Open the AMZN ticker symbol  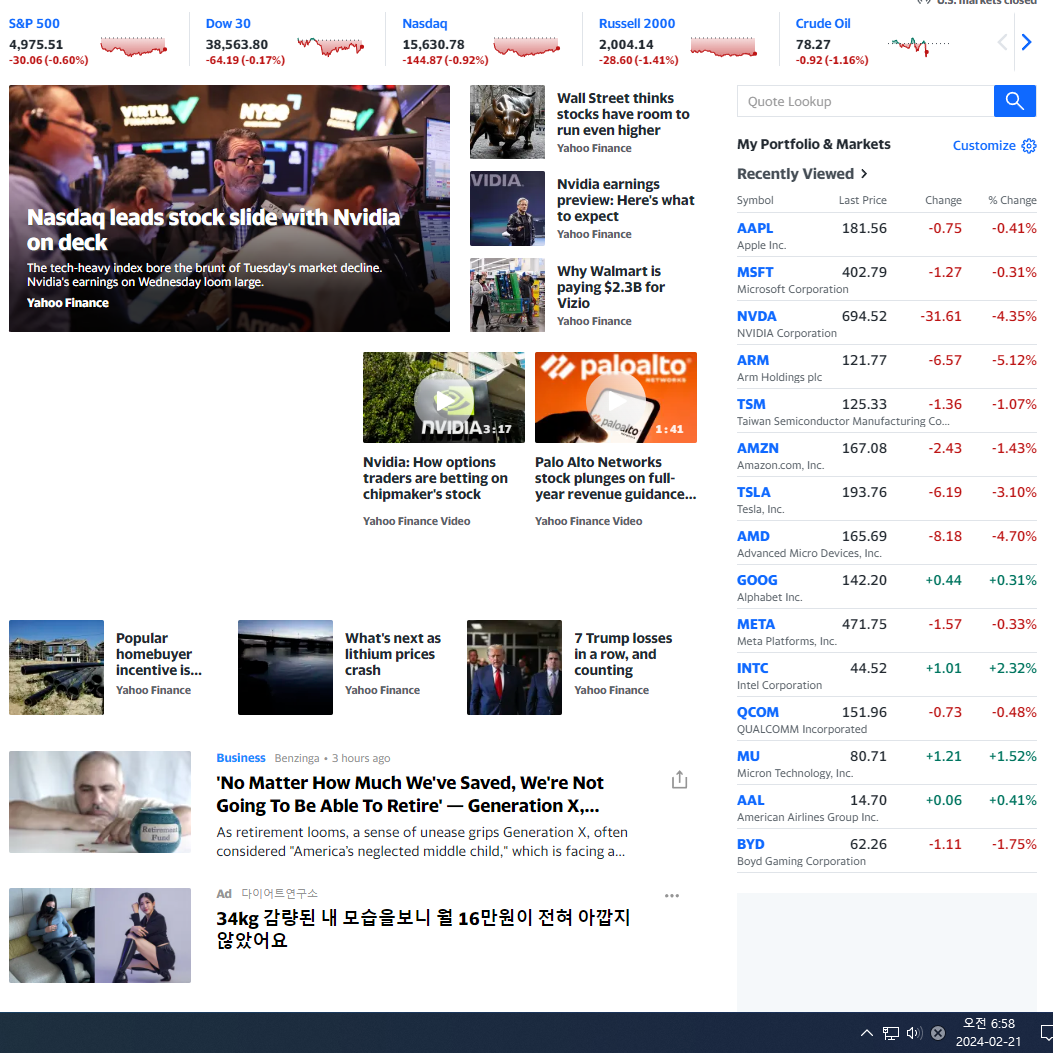pyautogui.click(x=758, y=448)
